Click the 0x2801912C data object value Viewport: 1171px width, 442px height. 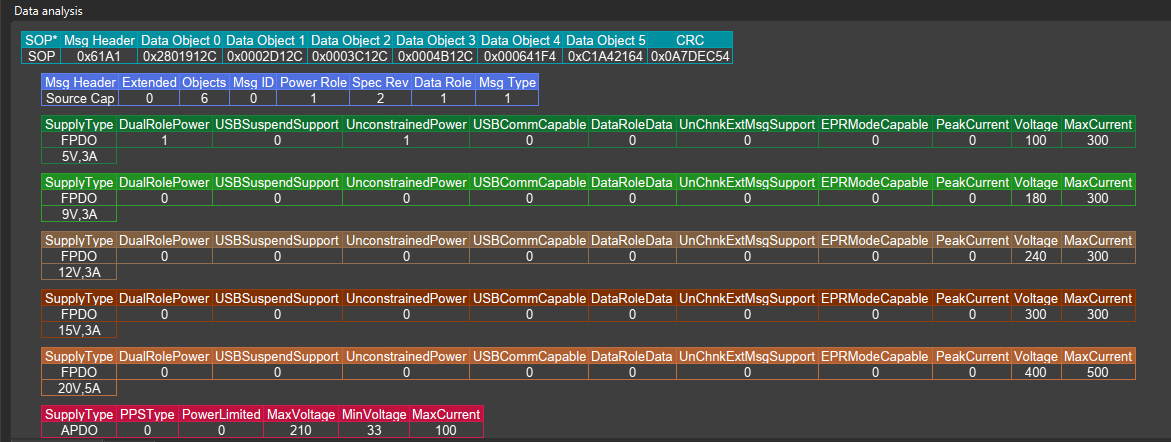coord(180,56)
